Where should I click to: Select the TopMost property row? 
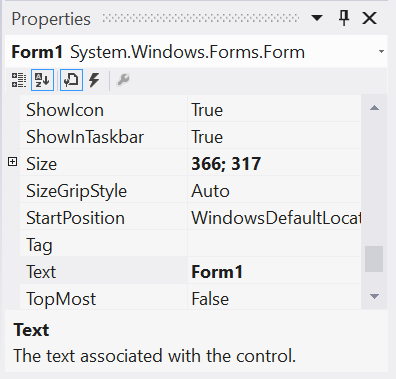click(190, 297)
